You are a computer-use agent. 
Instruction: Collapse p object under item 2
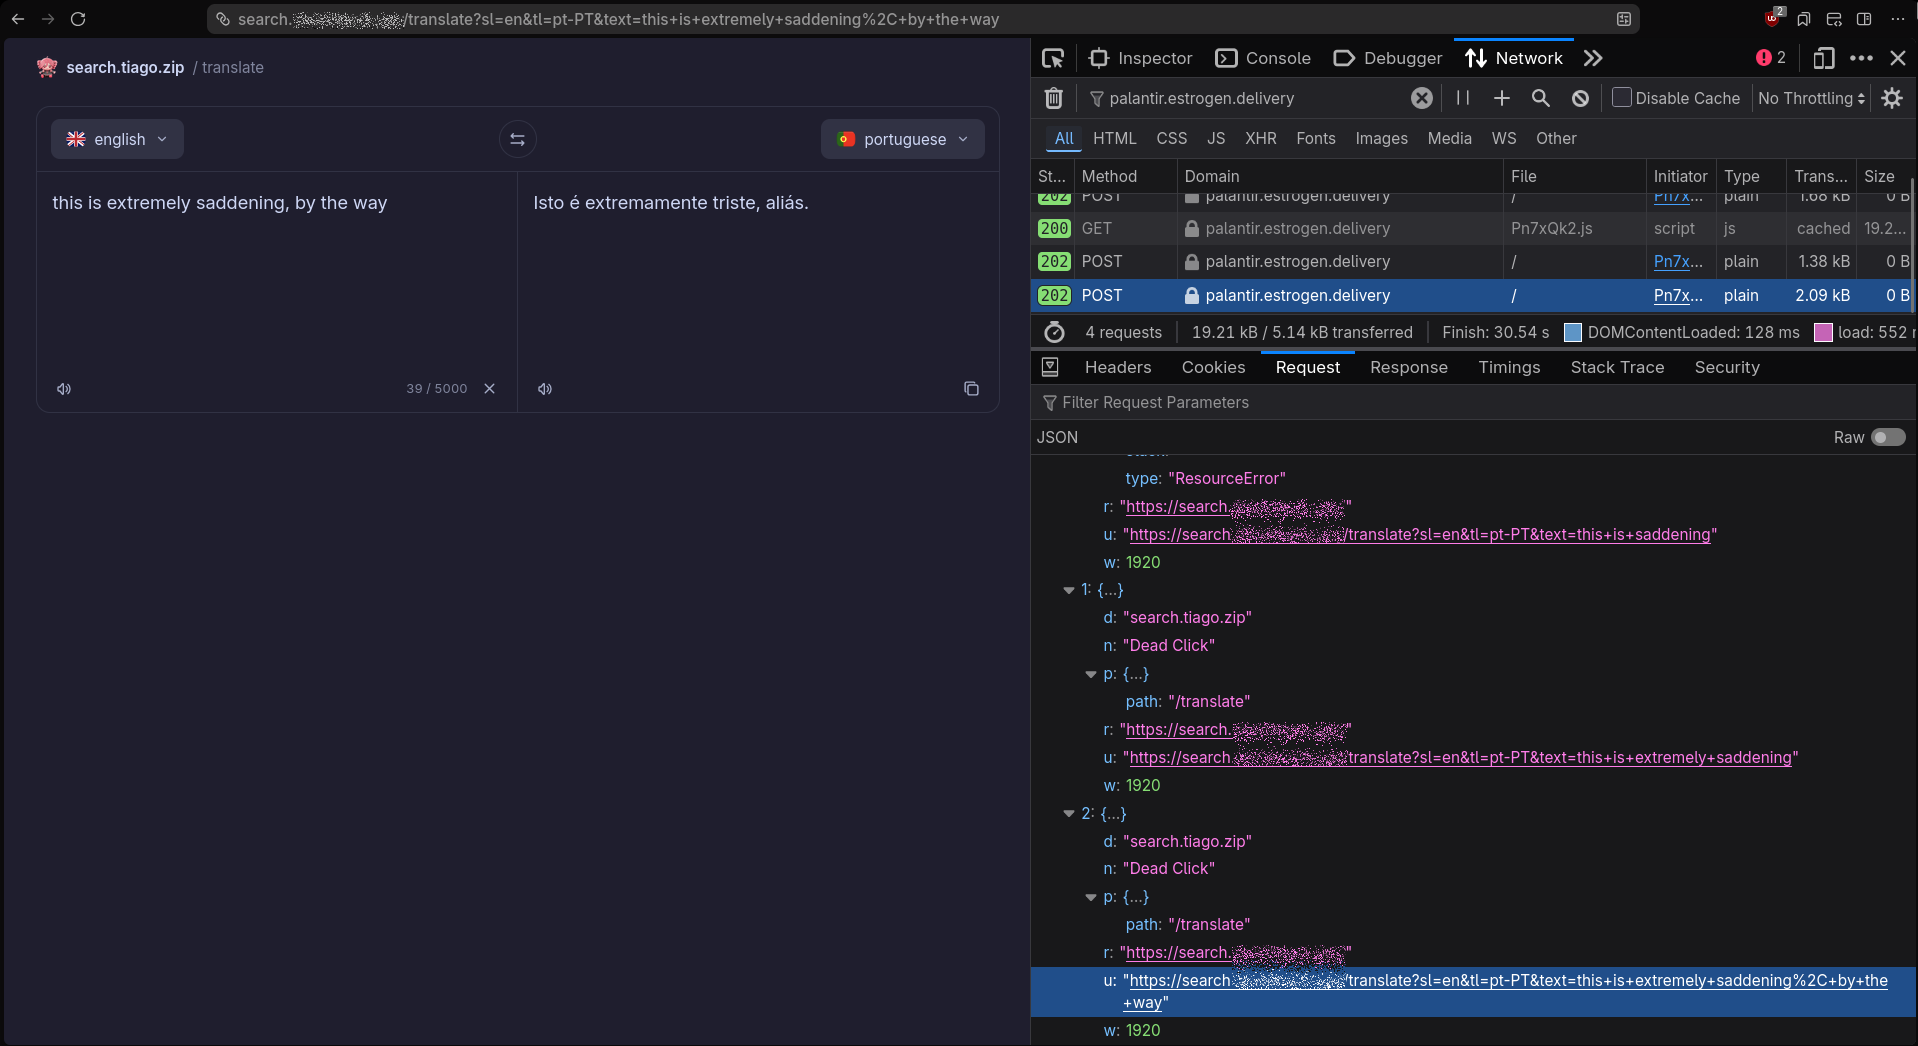[x=1091, y=897]
